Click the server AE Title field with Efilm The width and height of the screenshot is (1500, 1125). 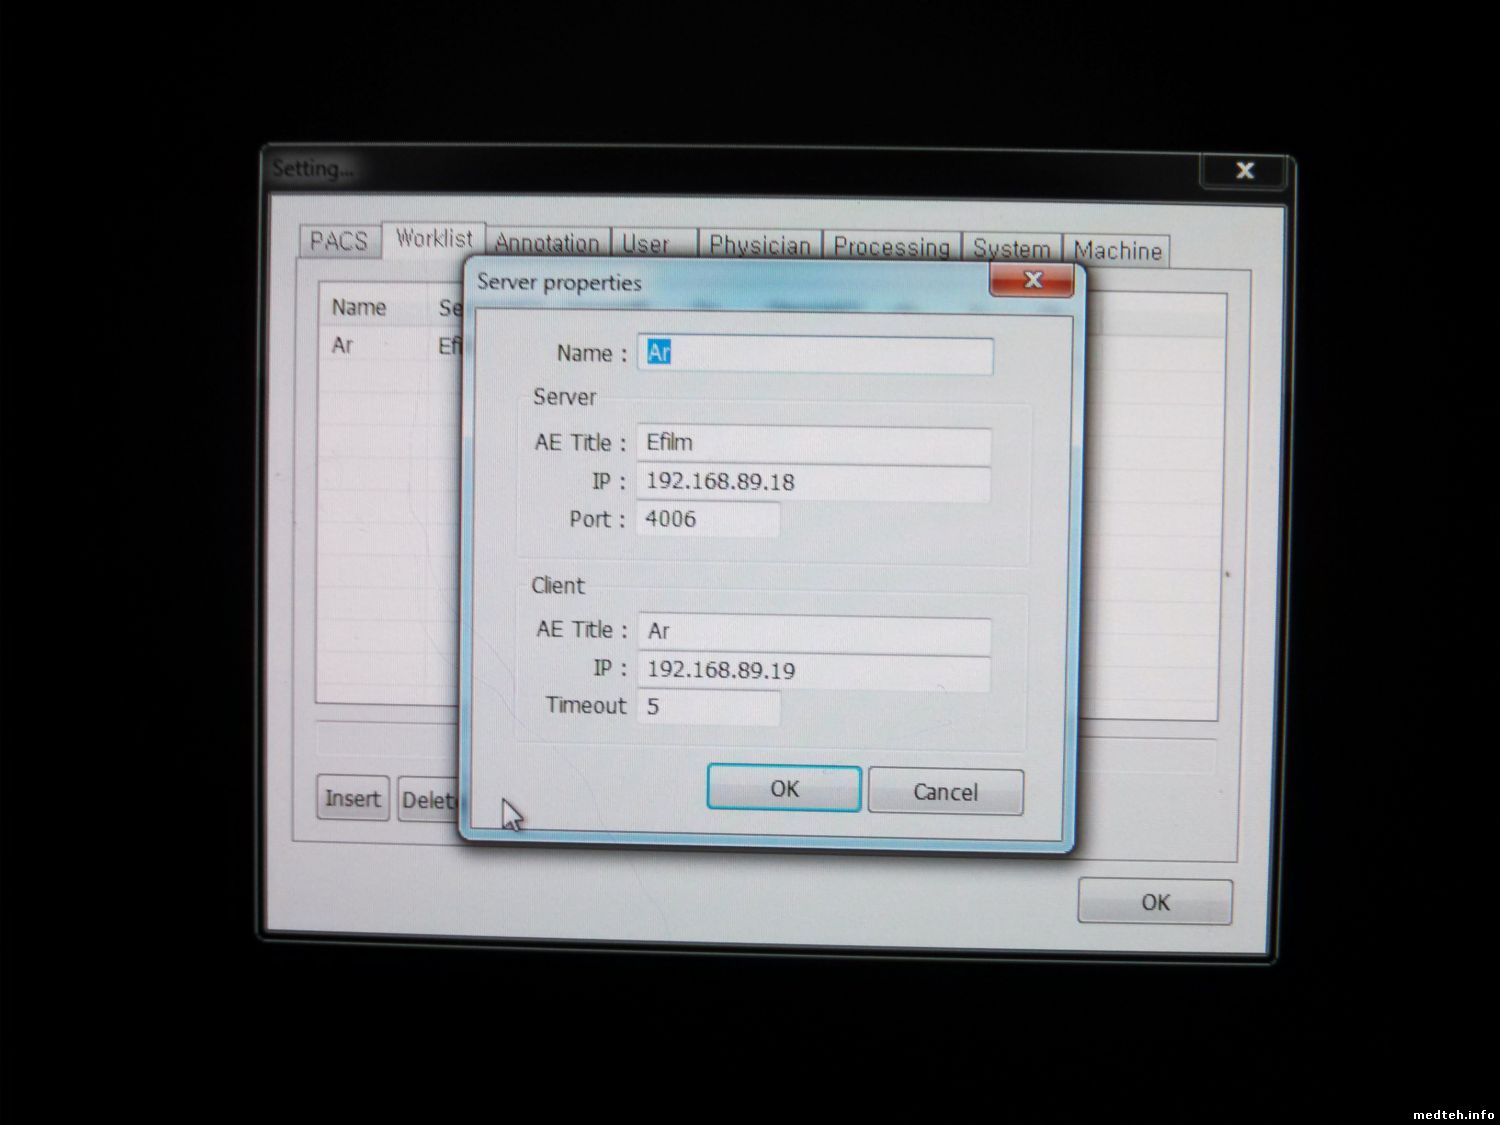click(813, 443)
